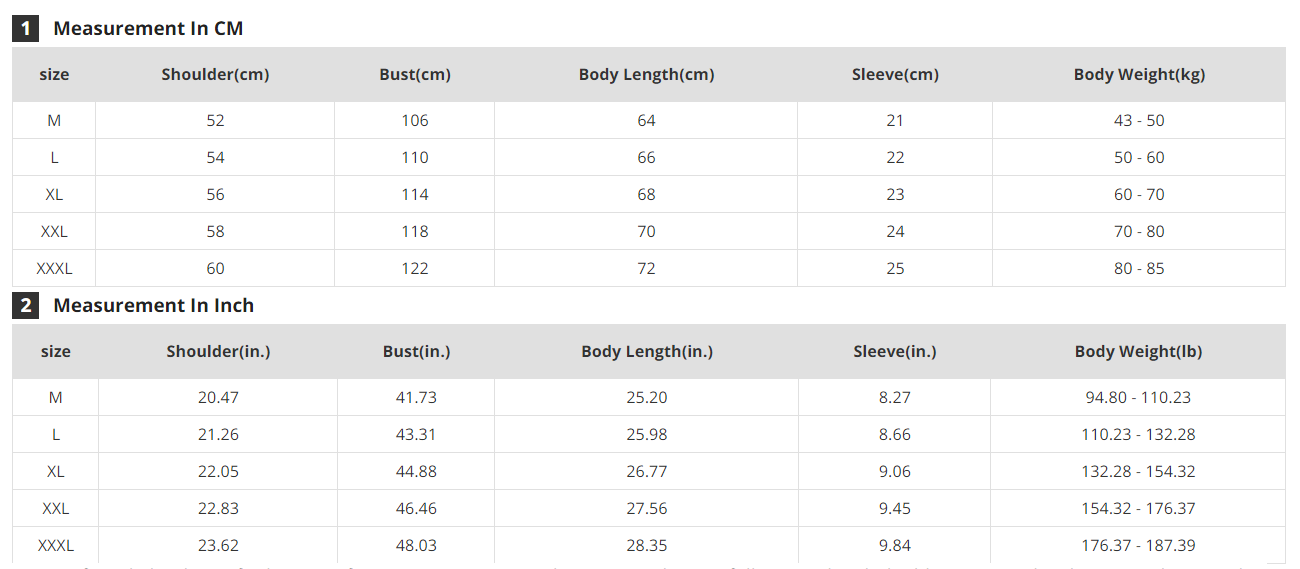Click the Shoulder(in.) column header
1300x569 pixels.
tap(218, 351)
